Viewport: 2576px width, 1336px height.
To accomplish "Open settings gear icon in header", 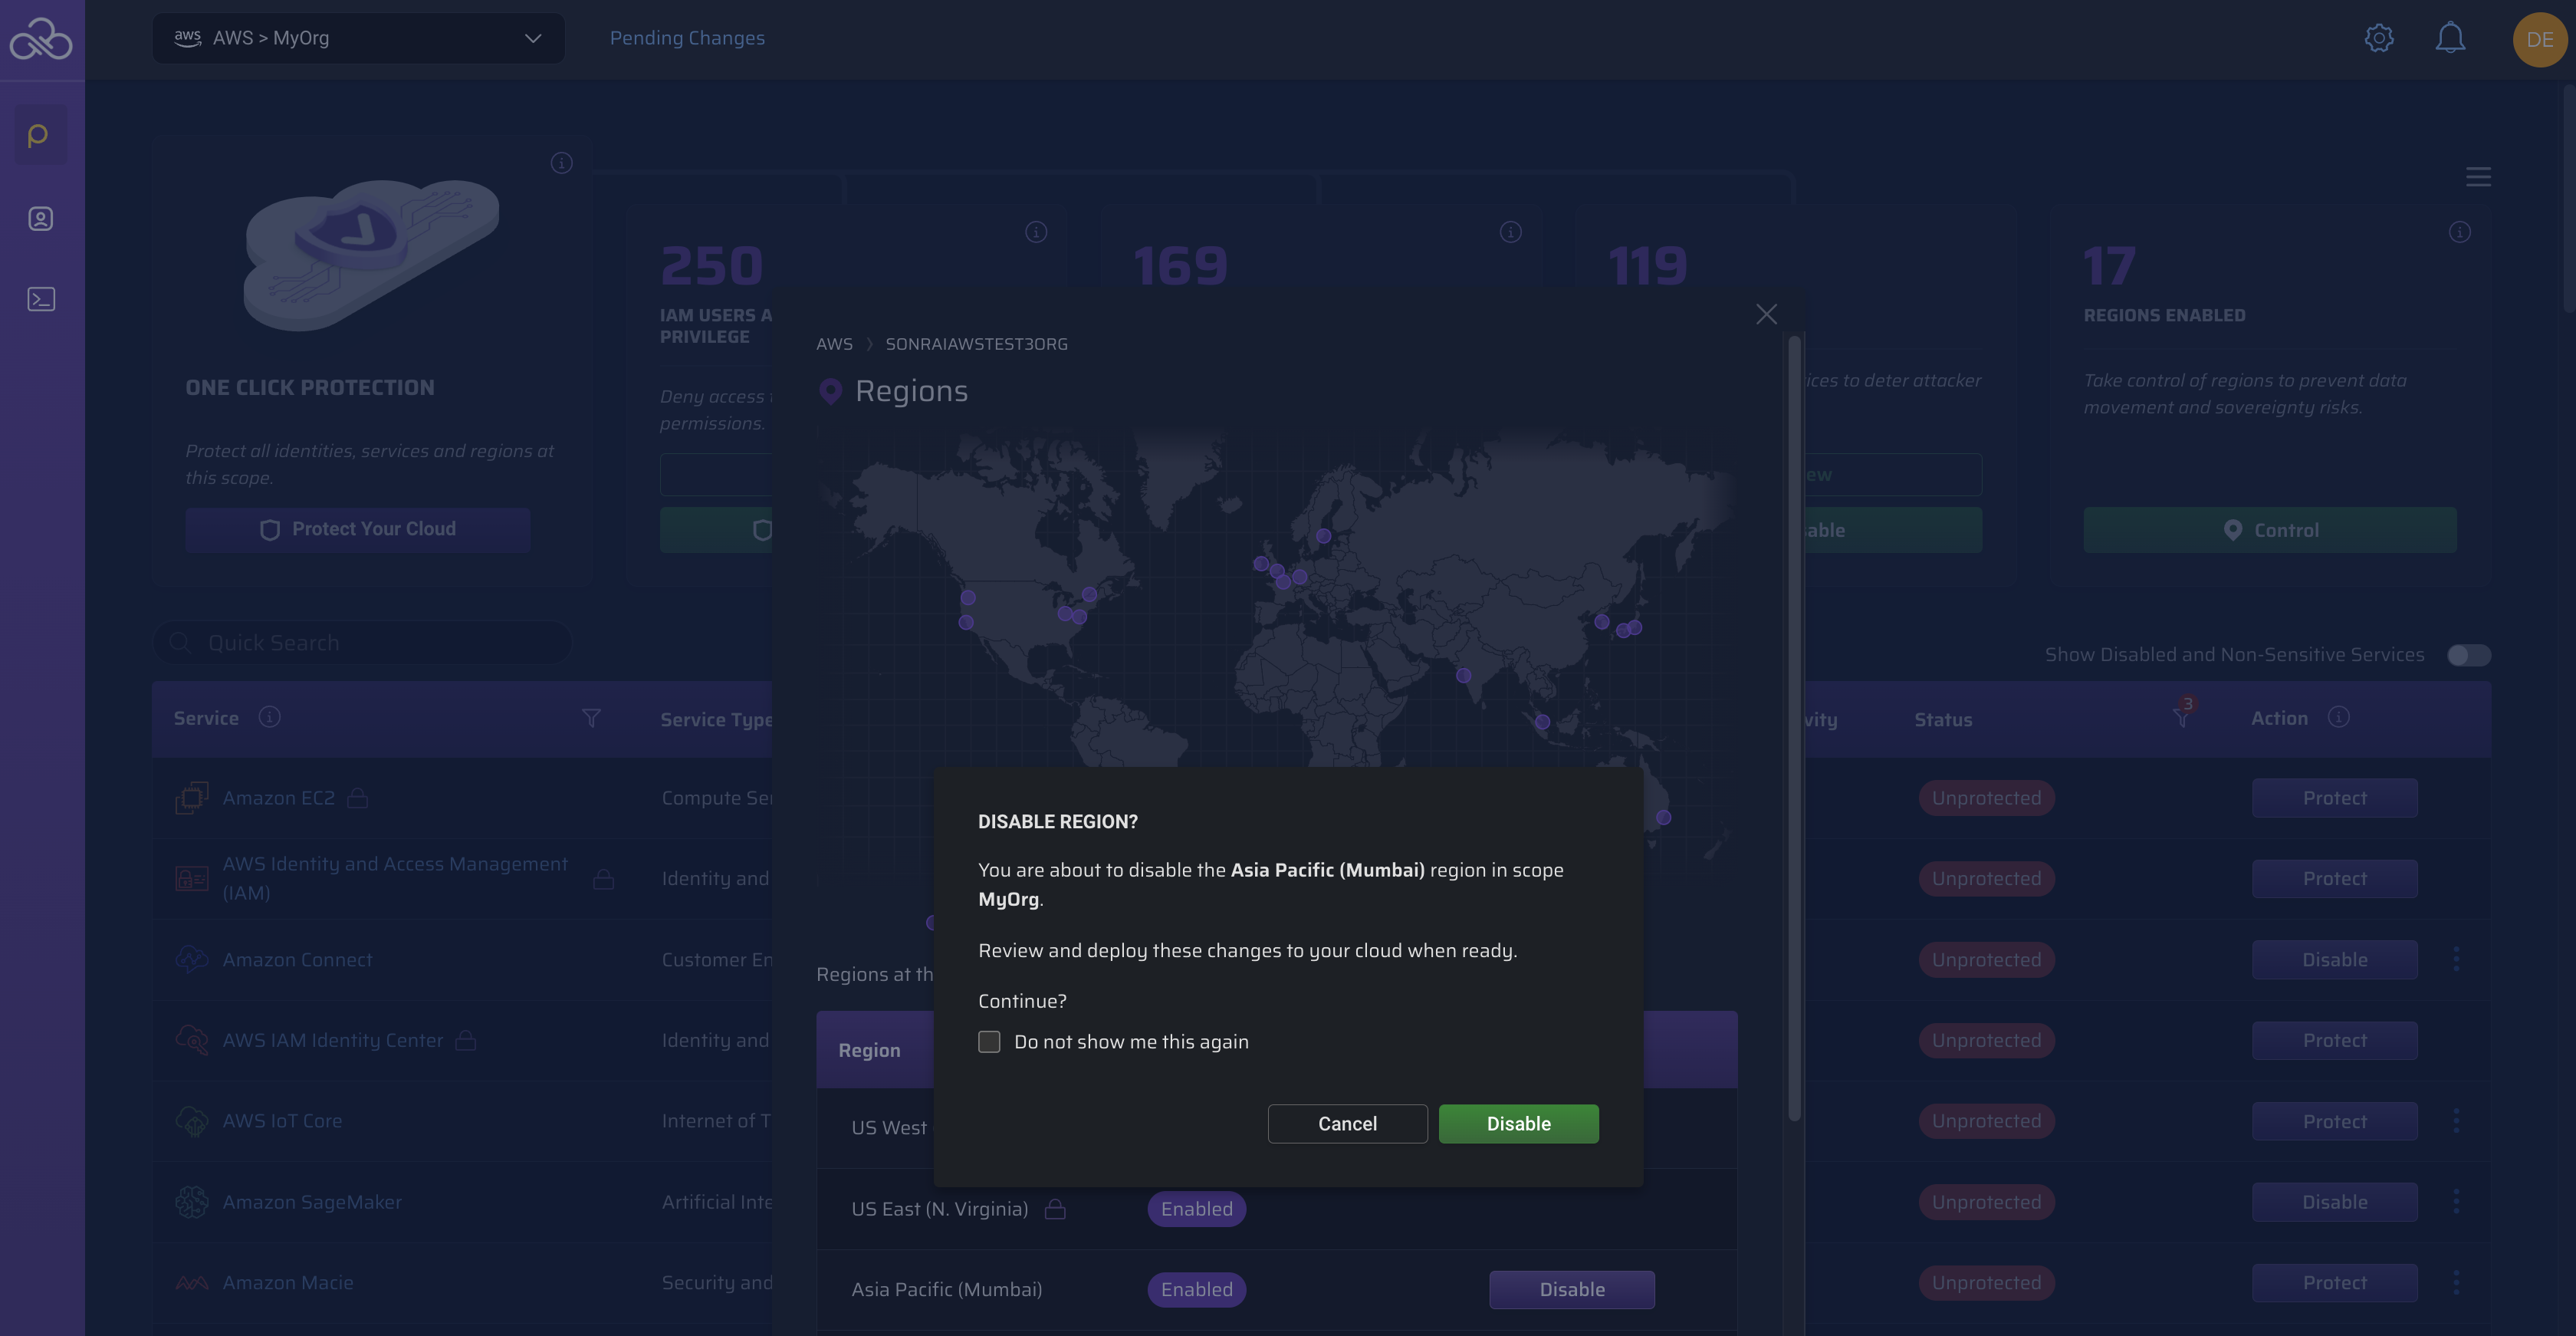I will coord(2379,38).
